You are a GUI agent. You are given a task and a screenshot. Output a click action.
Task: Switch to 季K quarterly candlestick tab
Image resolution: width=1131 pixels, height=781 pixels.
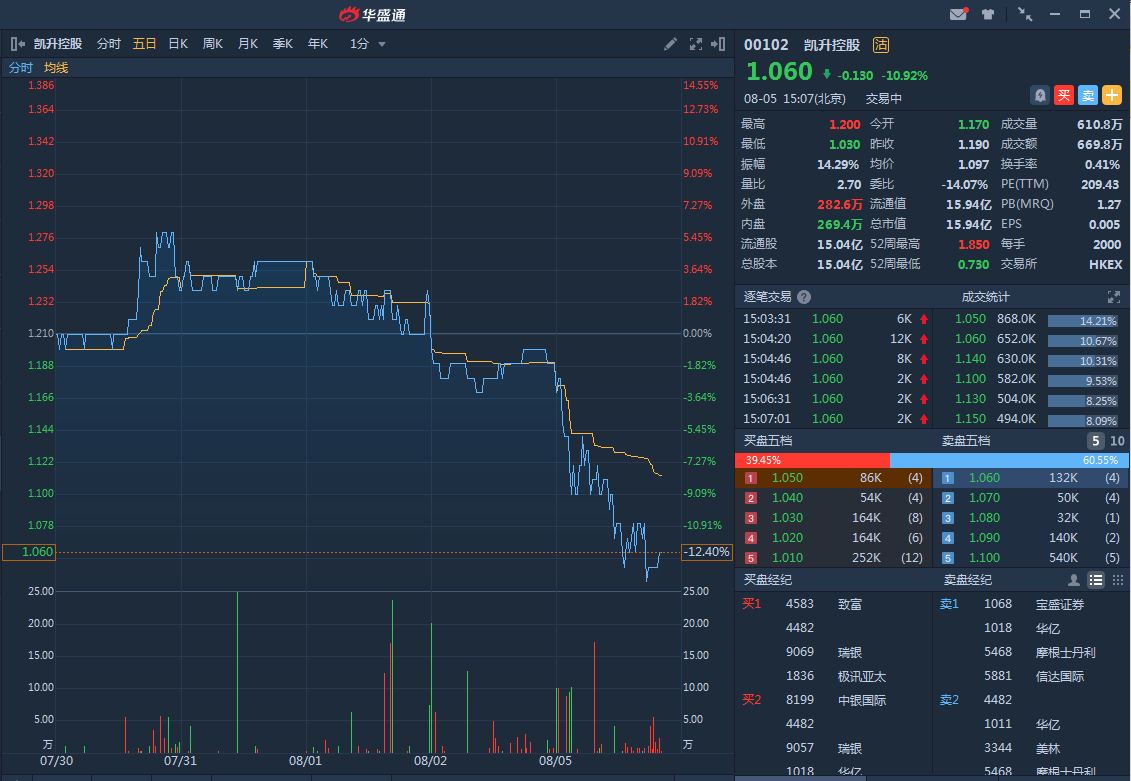(x=283, y=44)
